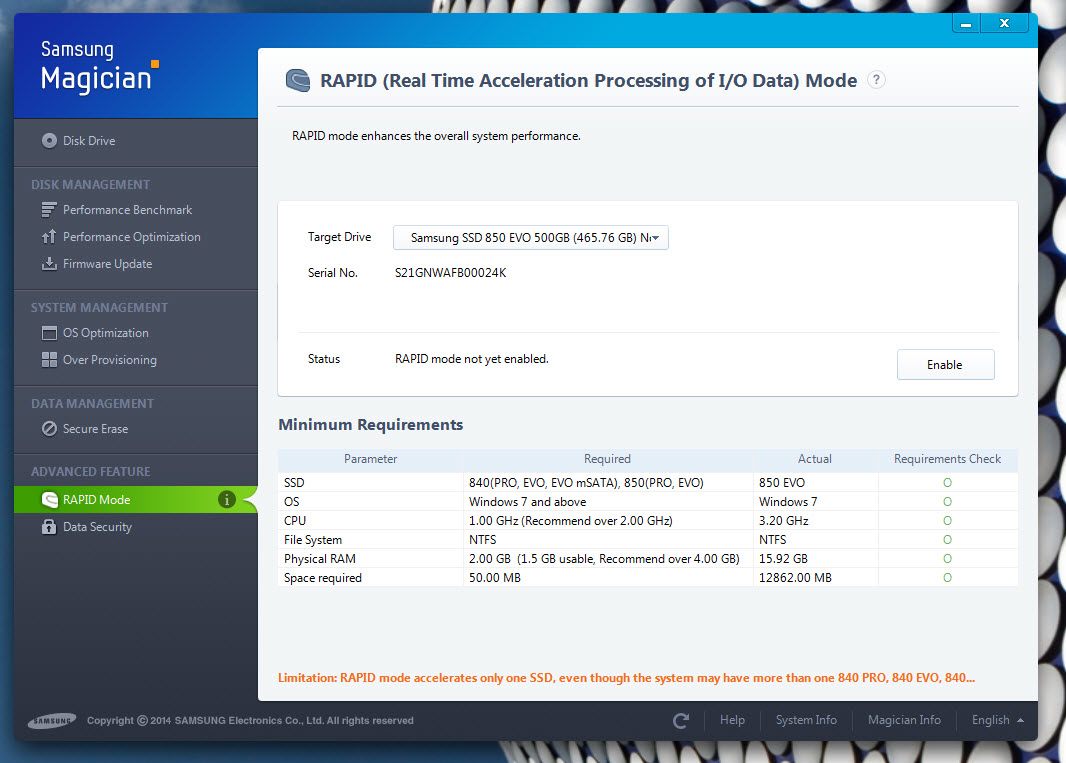Open the Disk Drive page
This screenshot has width=1066, height=763.
tap(89, 141)
